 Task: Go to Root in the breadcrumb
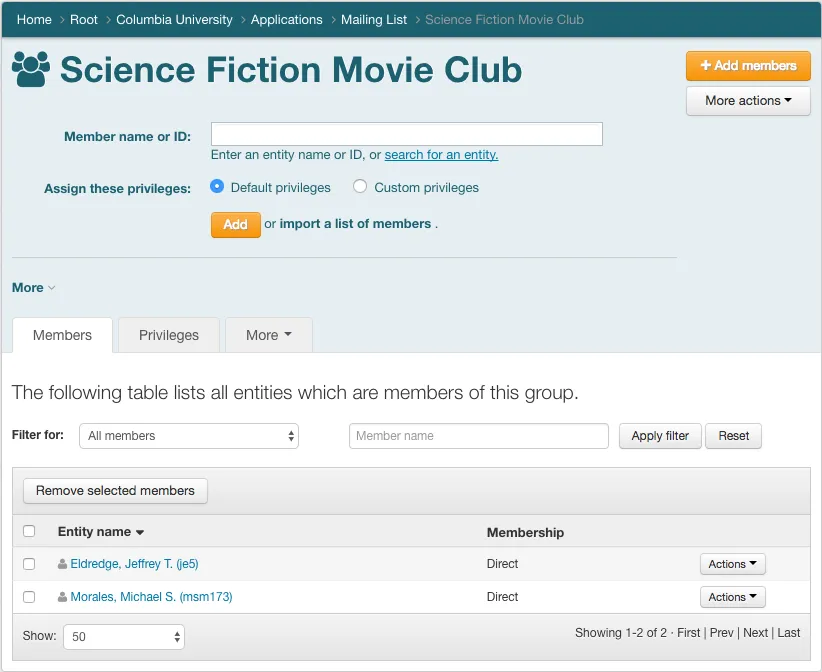pos(84,19)
